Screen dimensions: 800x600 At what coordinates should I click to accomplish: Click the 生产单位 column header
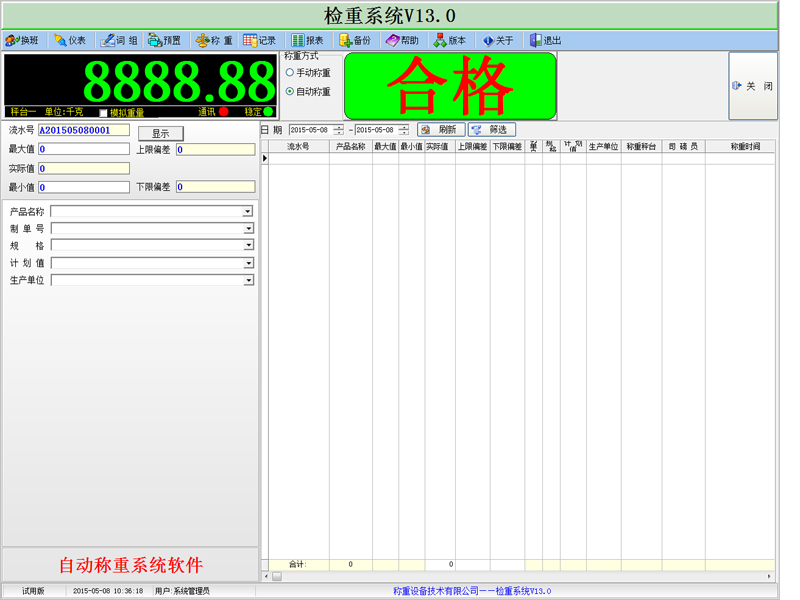(x=604, y=146)
